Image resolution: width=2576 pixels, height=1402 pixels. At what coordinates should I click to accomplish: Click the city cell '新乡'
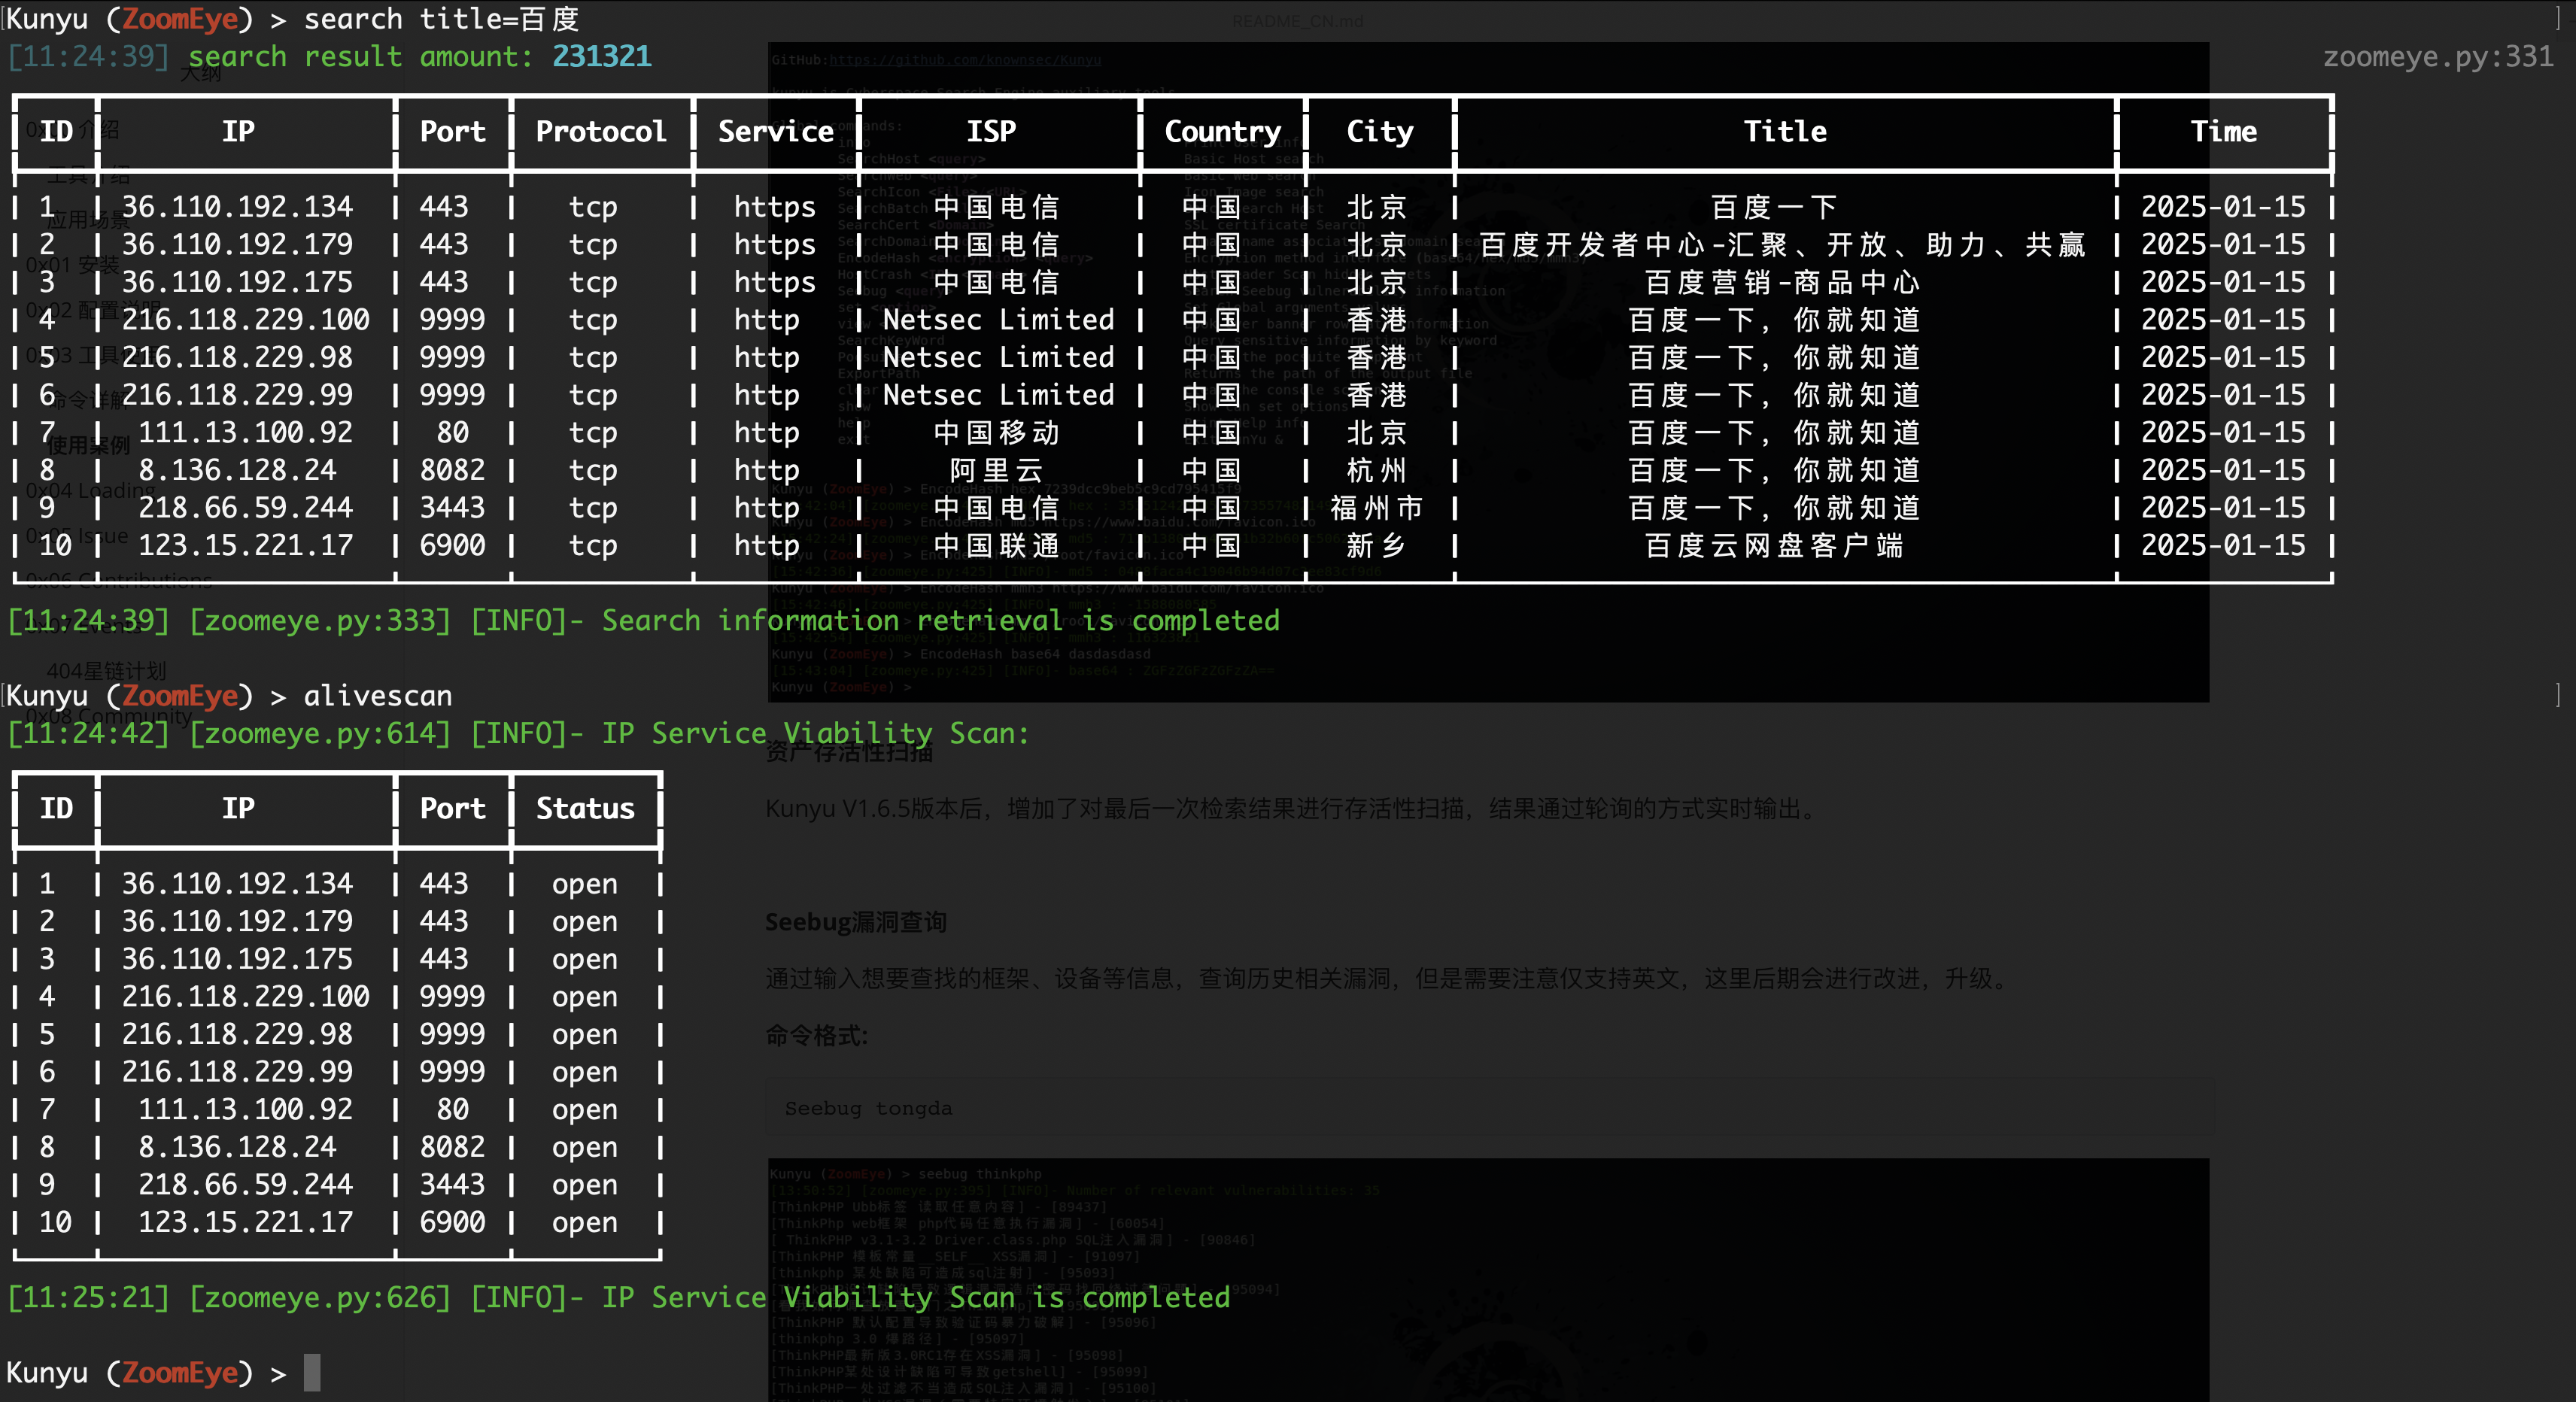pos(1377,545)
